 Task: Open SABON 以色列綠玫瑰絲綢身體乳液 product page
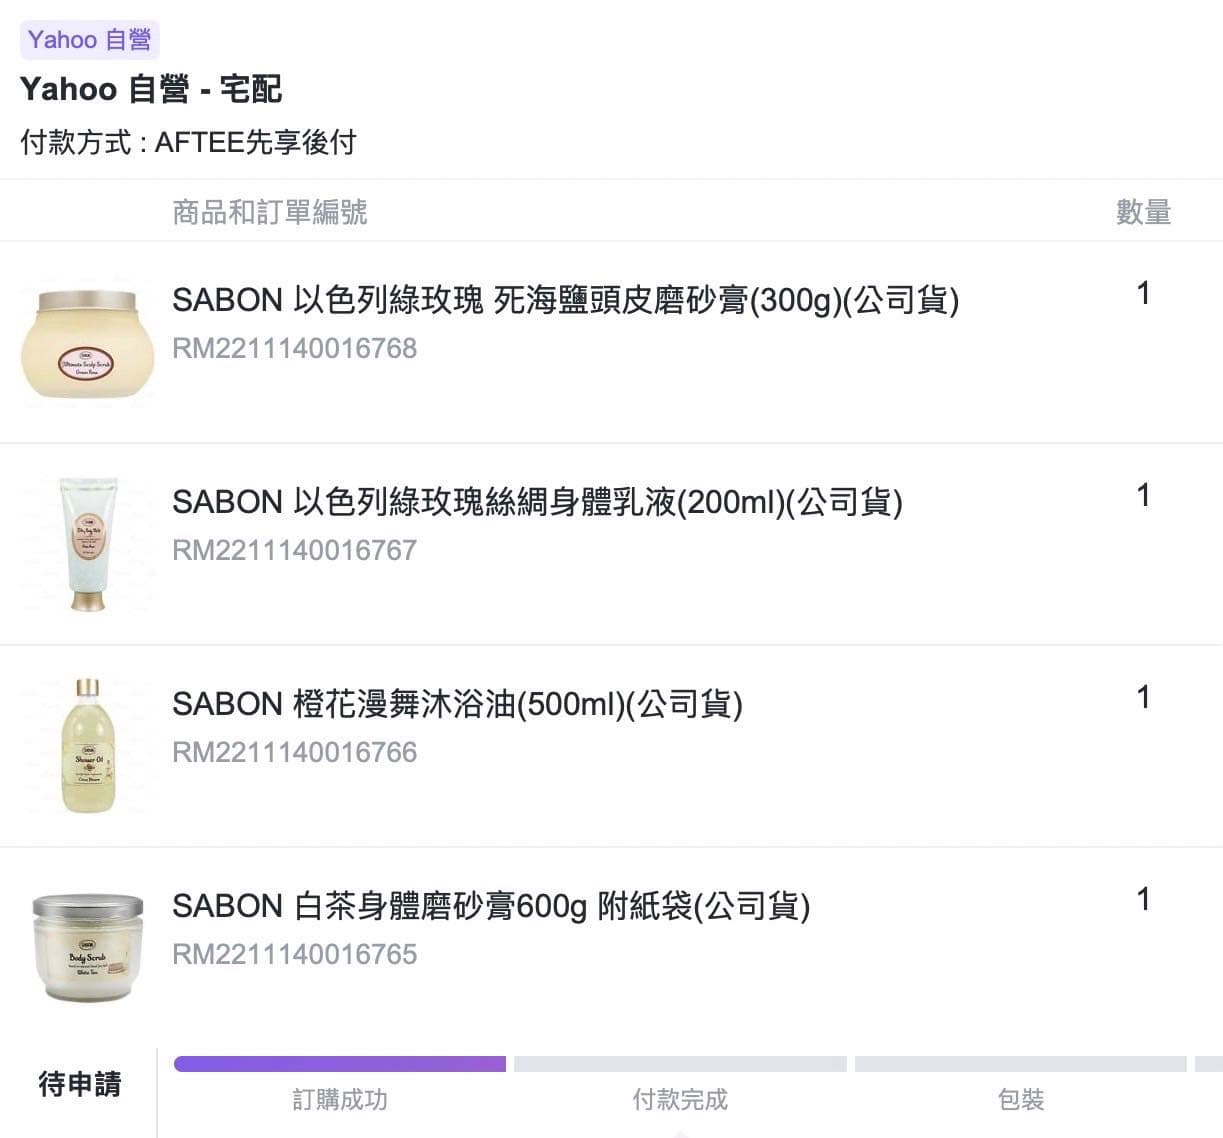[x=538, y=503]
